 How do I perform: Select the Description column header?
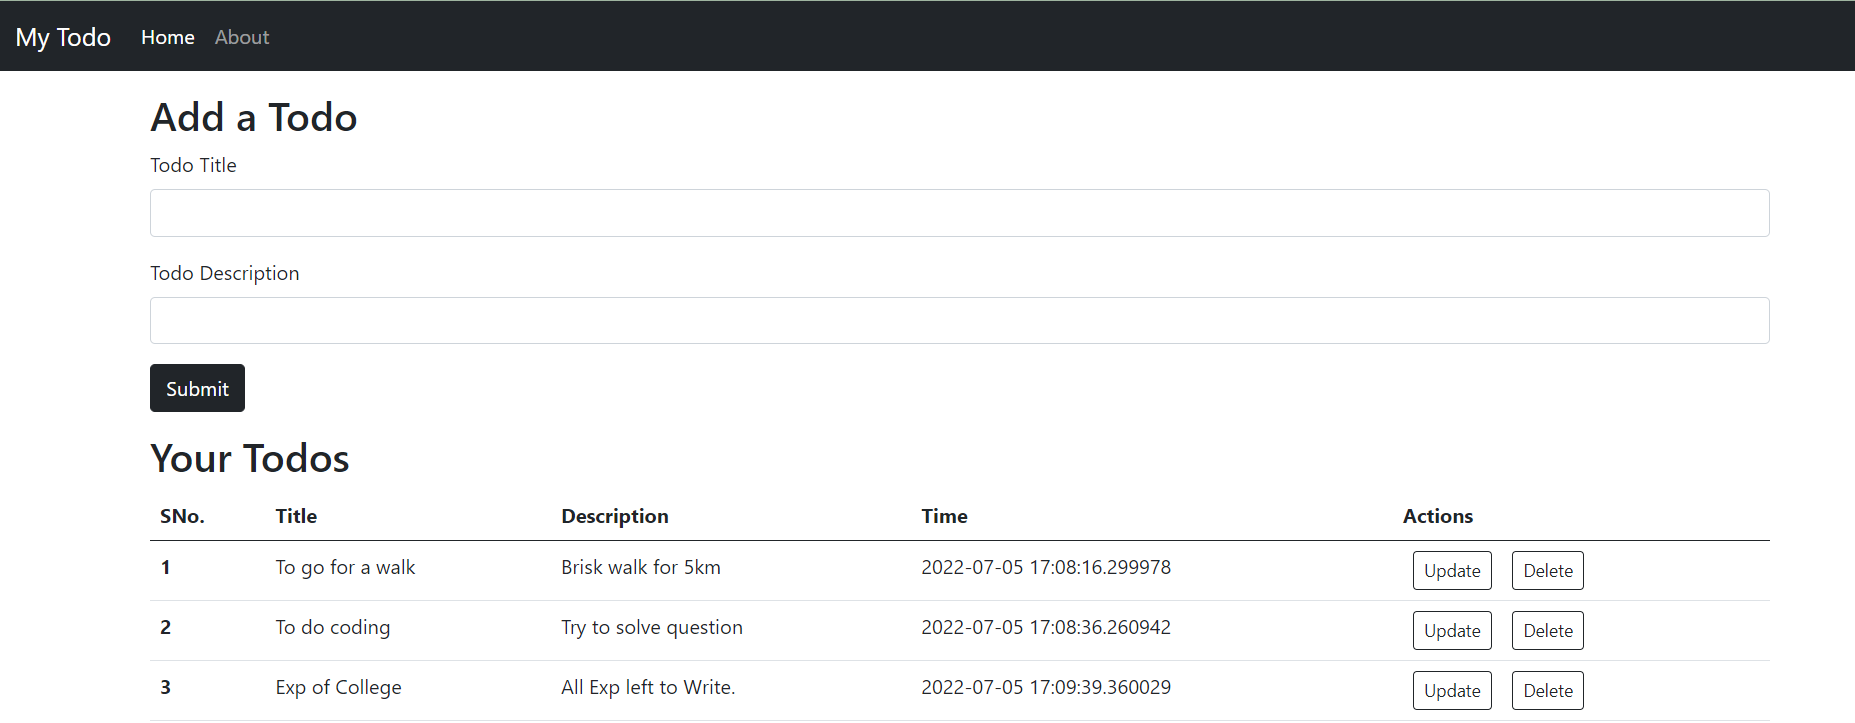click(x=614, y=516)
